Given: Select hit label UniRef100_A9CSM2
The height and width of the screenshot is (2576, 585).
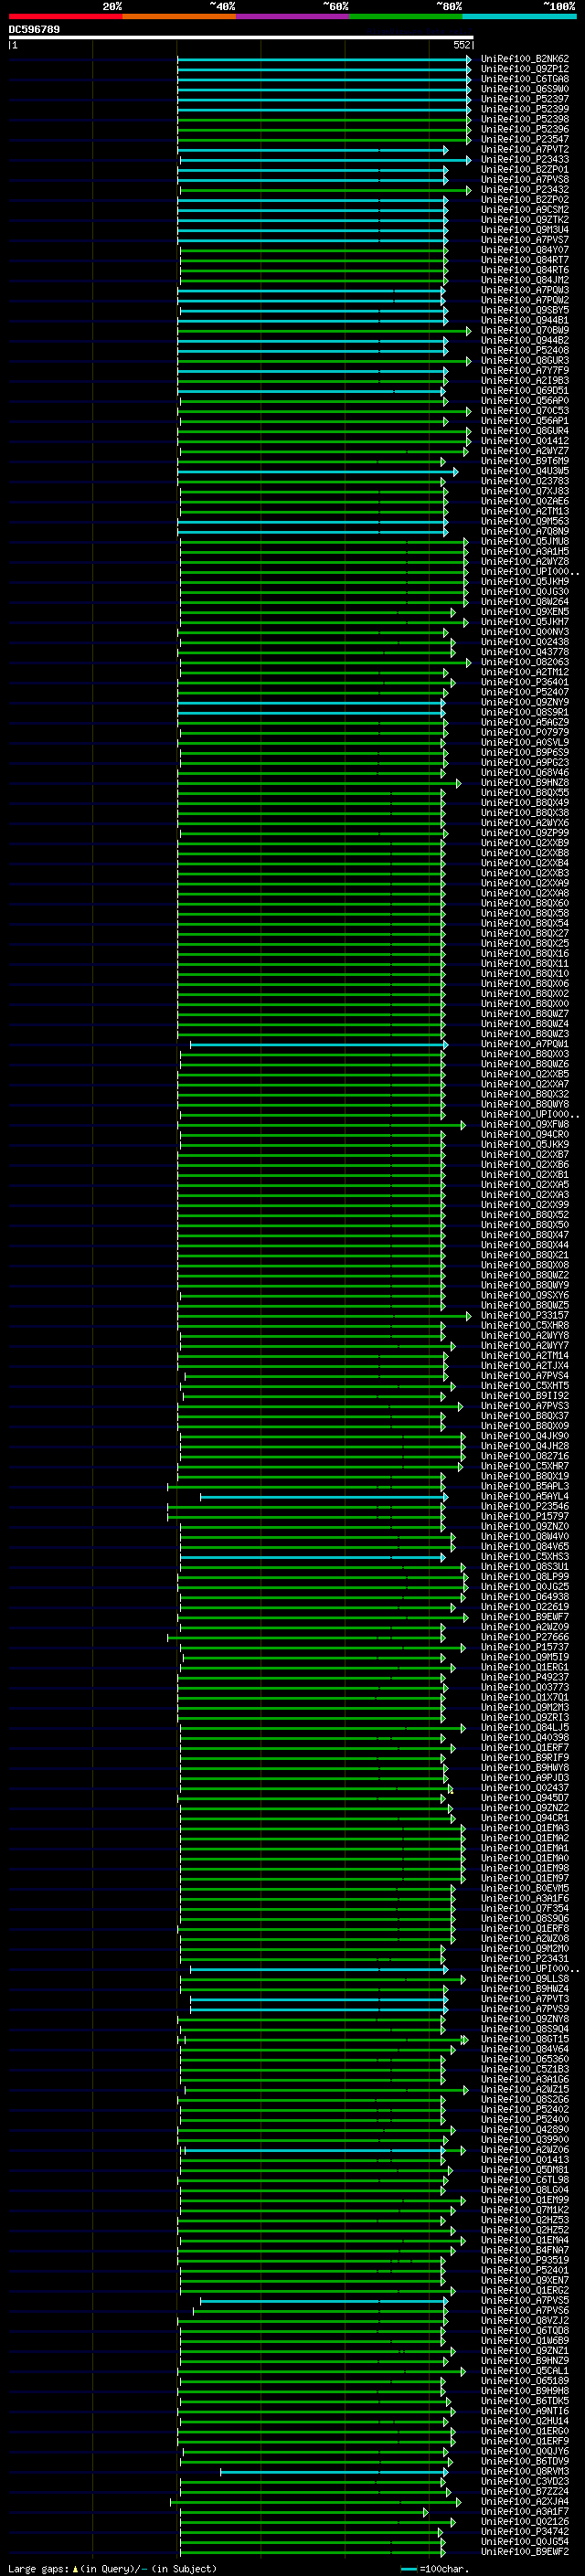Looking at the screenshot, I should (x=525, y=210).
